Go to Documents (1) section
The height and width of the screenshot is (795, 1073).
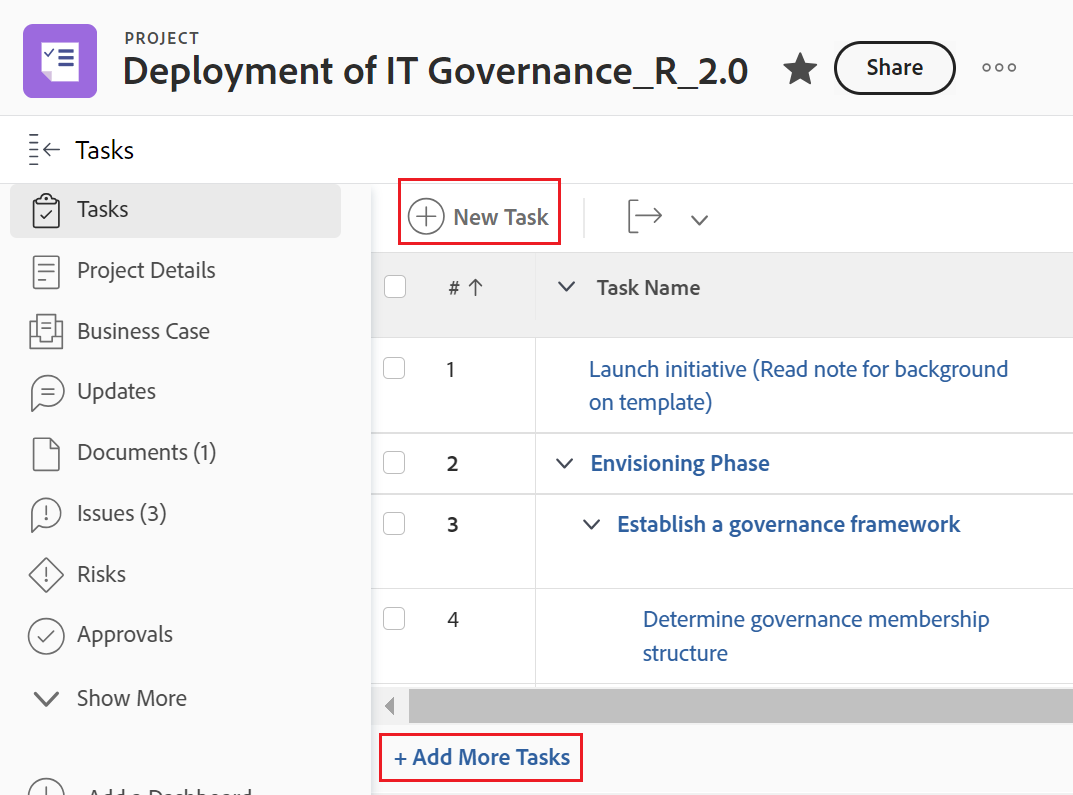tap(146, 452)
